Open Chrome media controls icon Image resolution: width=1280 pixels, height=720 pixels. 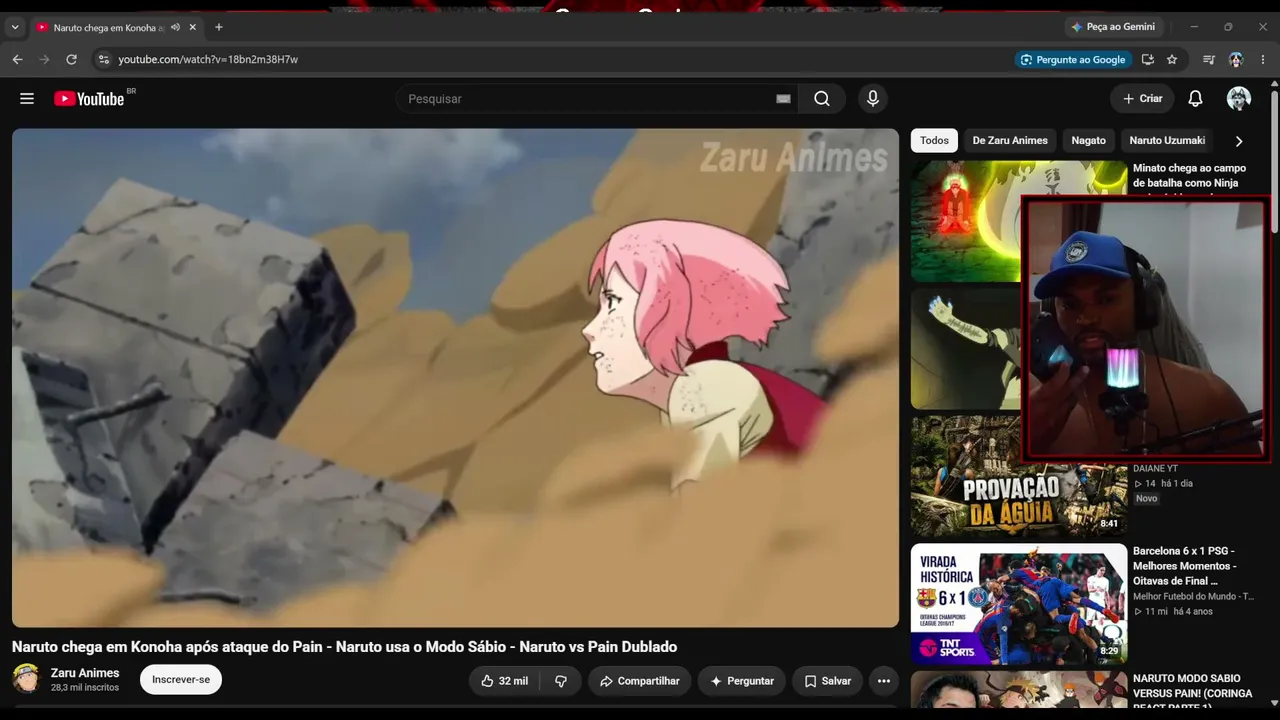(x=1209, y=60)
